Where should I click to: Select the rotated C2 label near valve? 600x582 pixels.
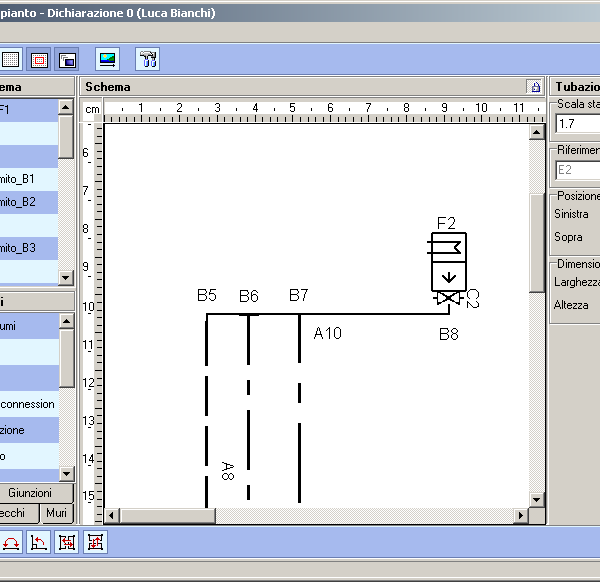pos(473,299)
